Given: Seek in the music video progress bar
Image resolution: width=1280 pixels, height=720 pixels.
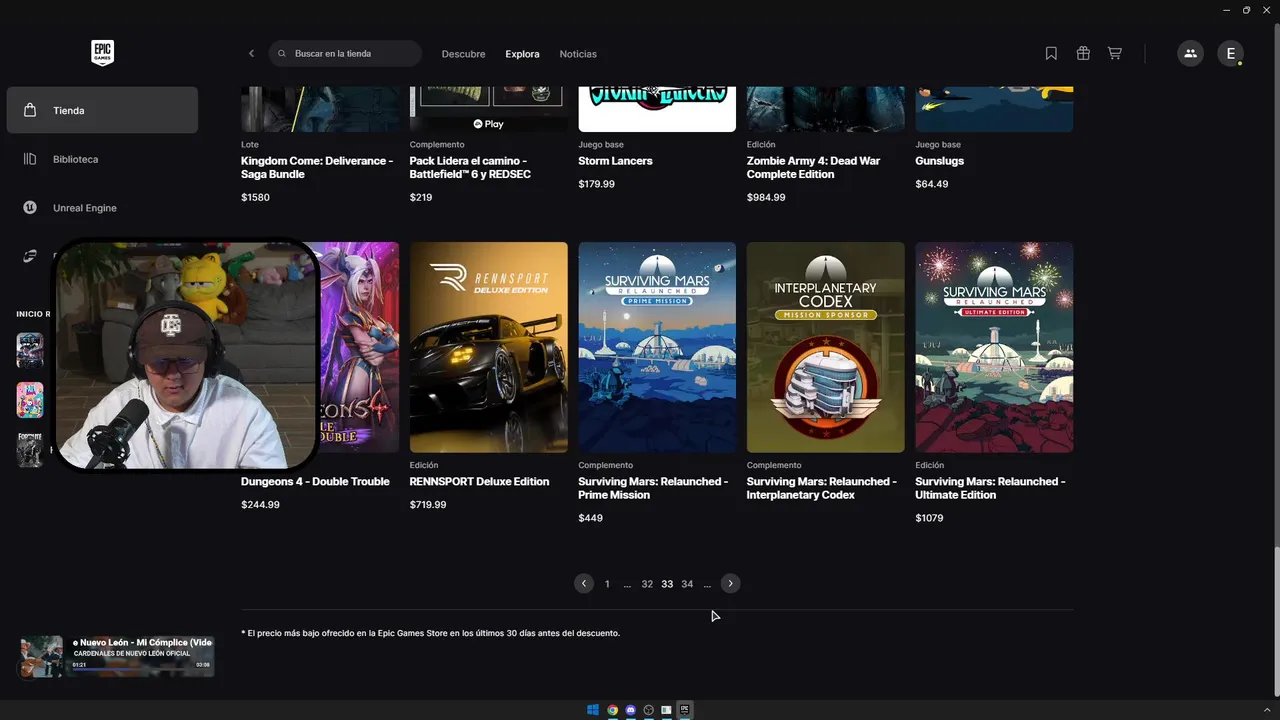Looking at the screenshot, I should (141, 671).
